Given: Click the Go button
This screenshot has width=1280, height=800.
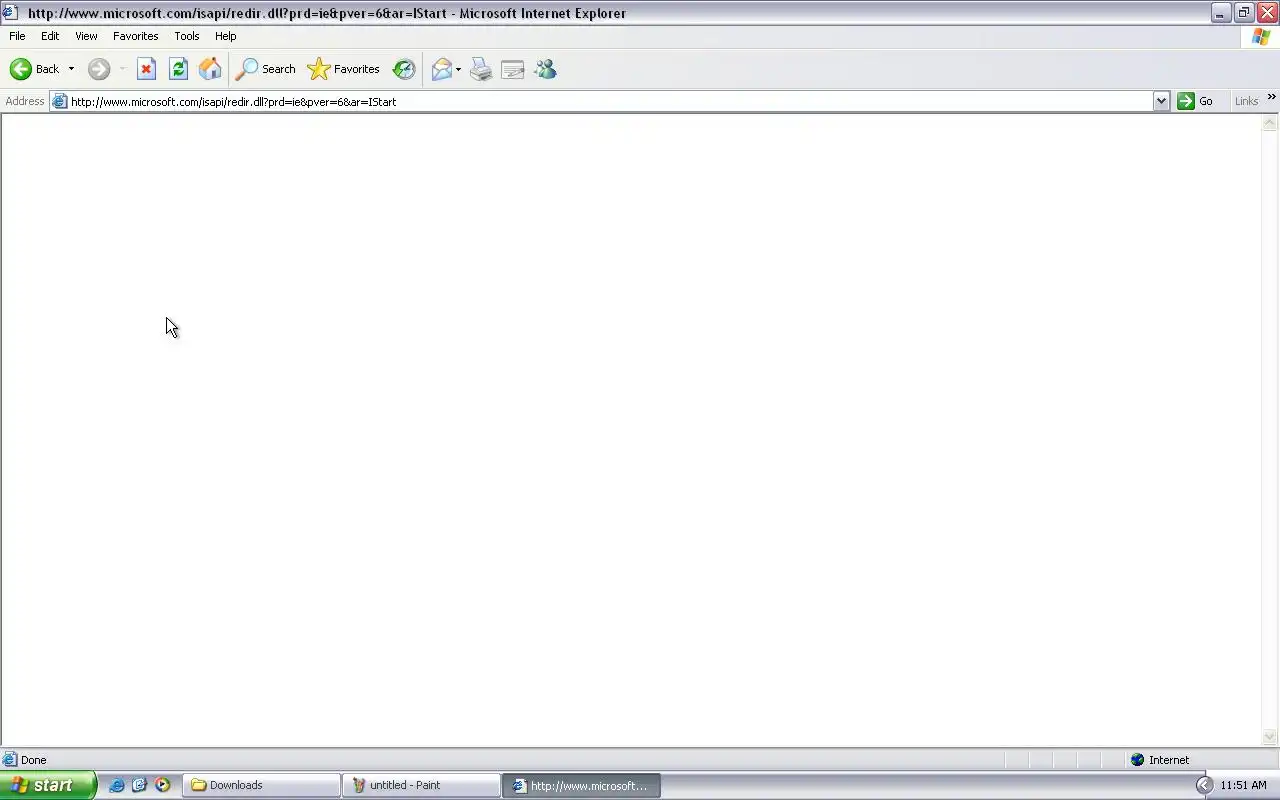Looking at the screenshot, I should (x=1196, y=101).
